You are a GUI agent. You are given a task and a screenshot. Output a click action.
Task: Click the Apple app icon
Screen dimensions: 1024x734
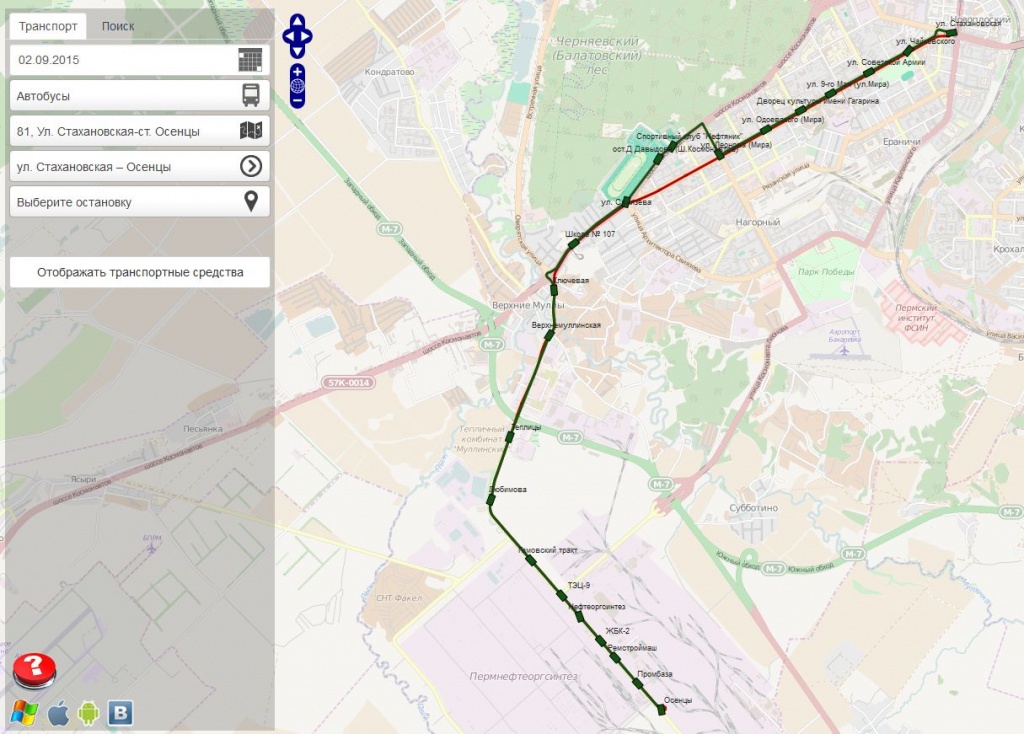click(x=58, y=713)
